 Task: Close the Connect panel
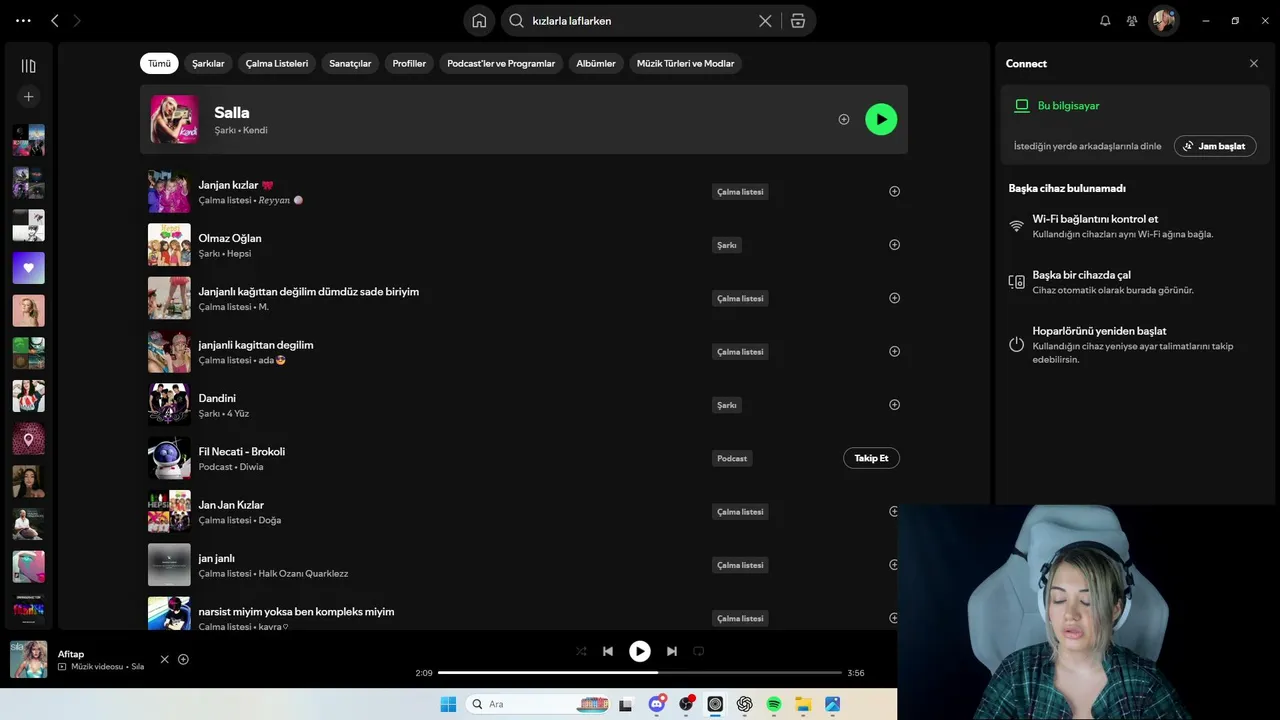1254,63
